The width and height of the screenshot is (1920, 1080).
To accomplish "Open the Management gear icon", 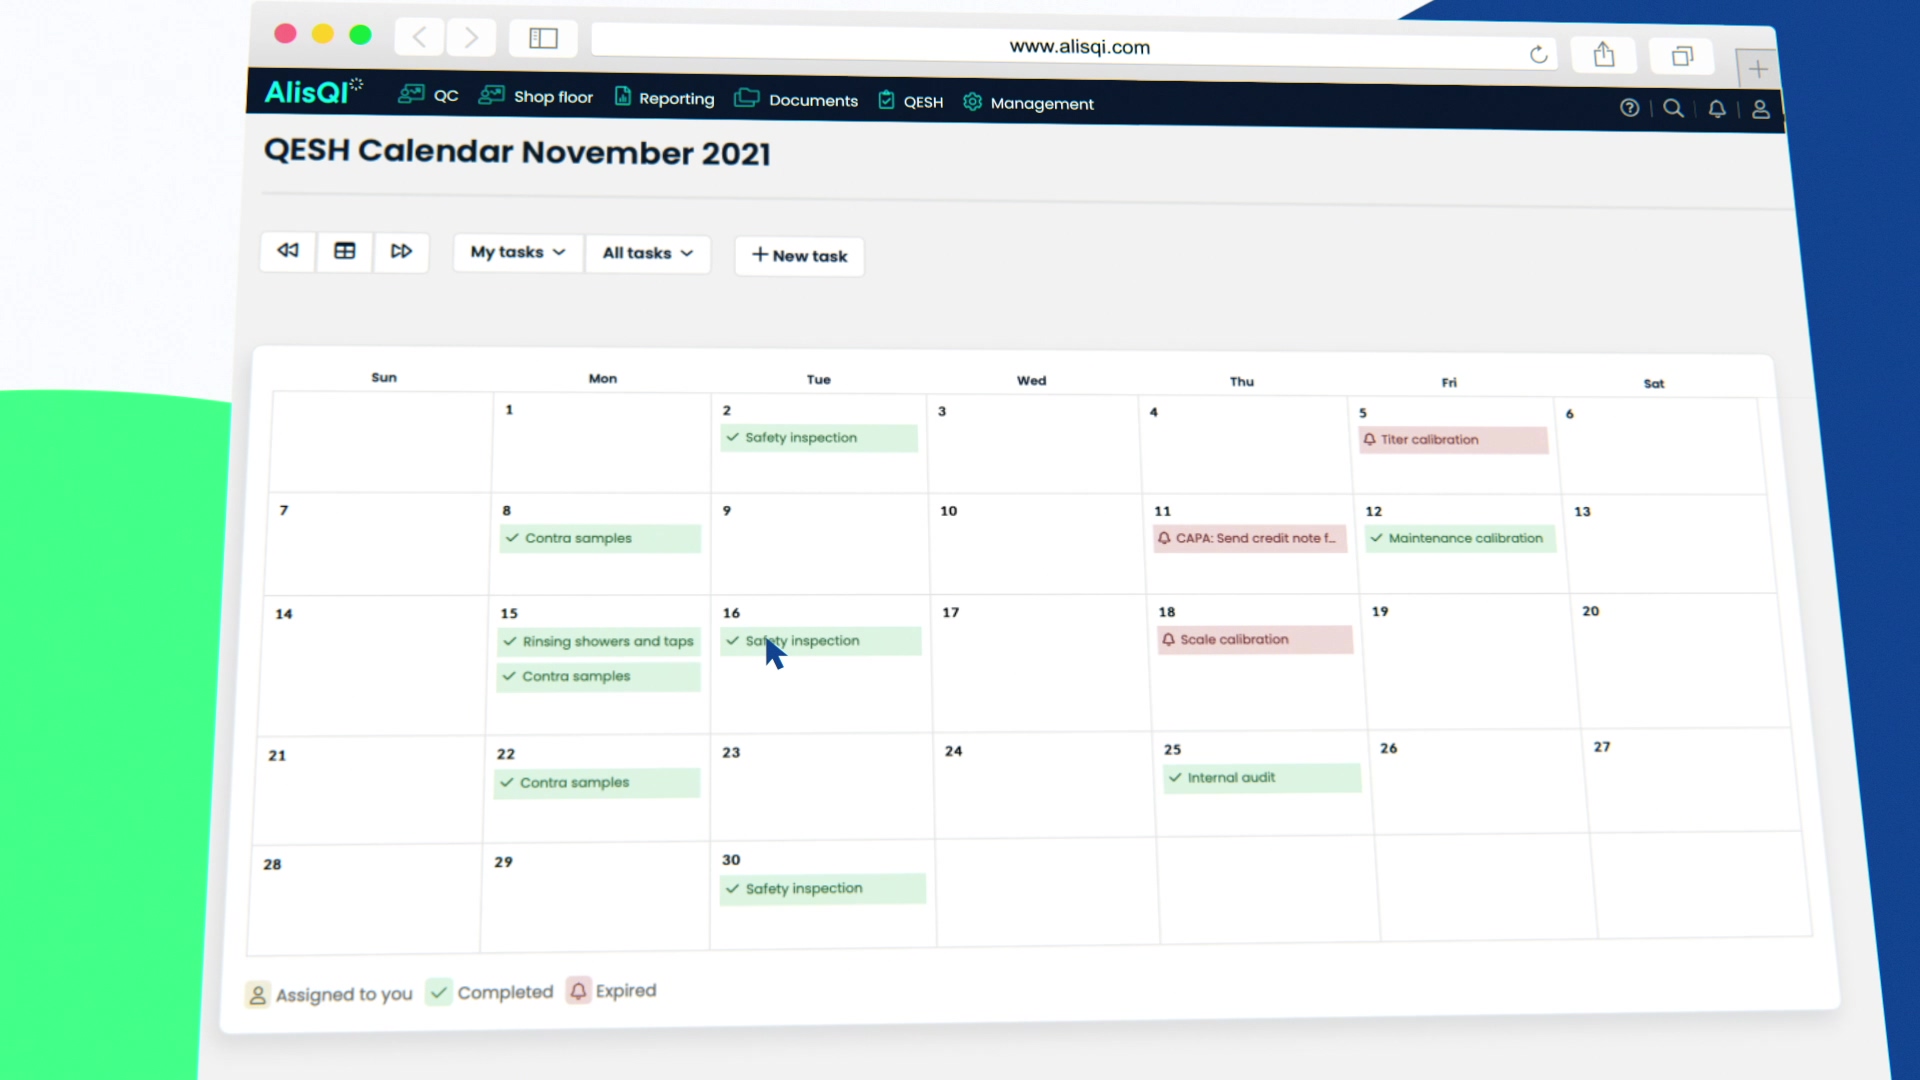I will coord(971,102).
